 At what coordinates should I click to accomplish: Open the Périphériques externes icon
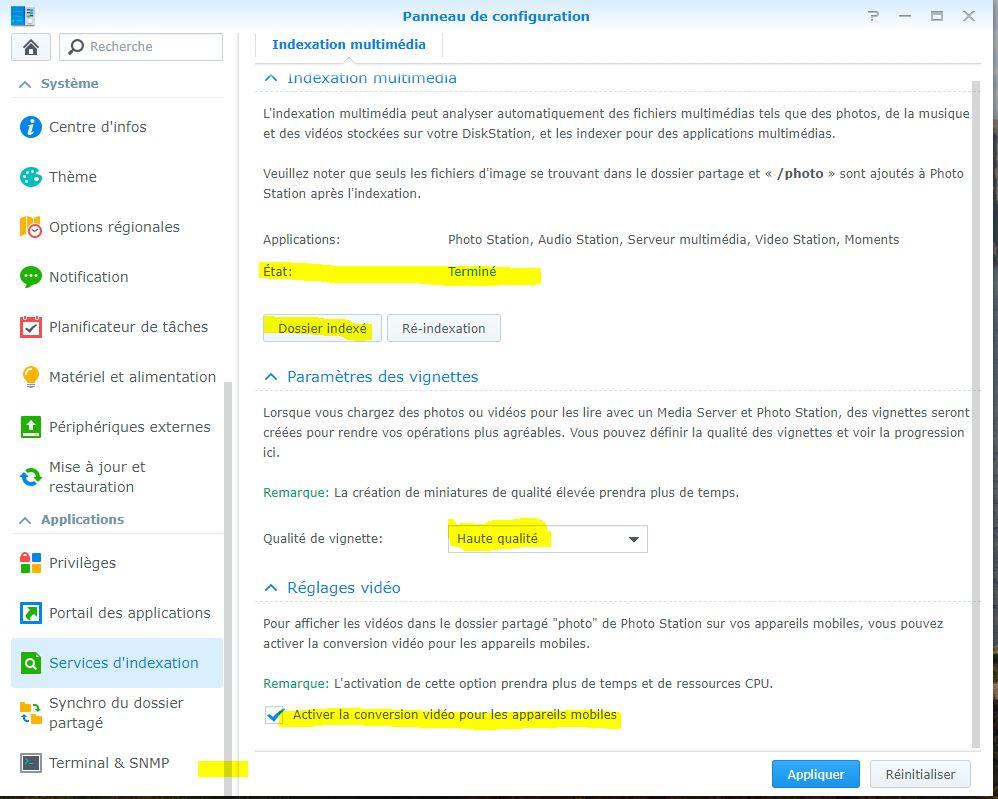31,427
